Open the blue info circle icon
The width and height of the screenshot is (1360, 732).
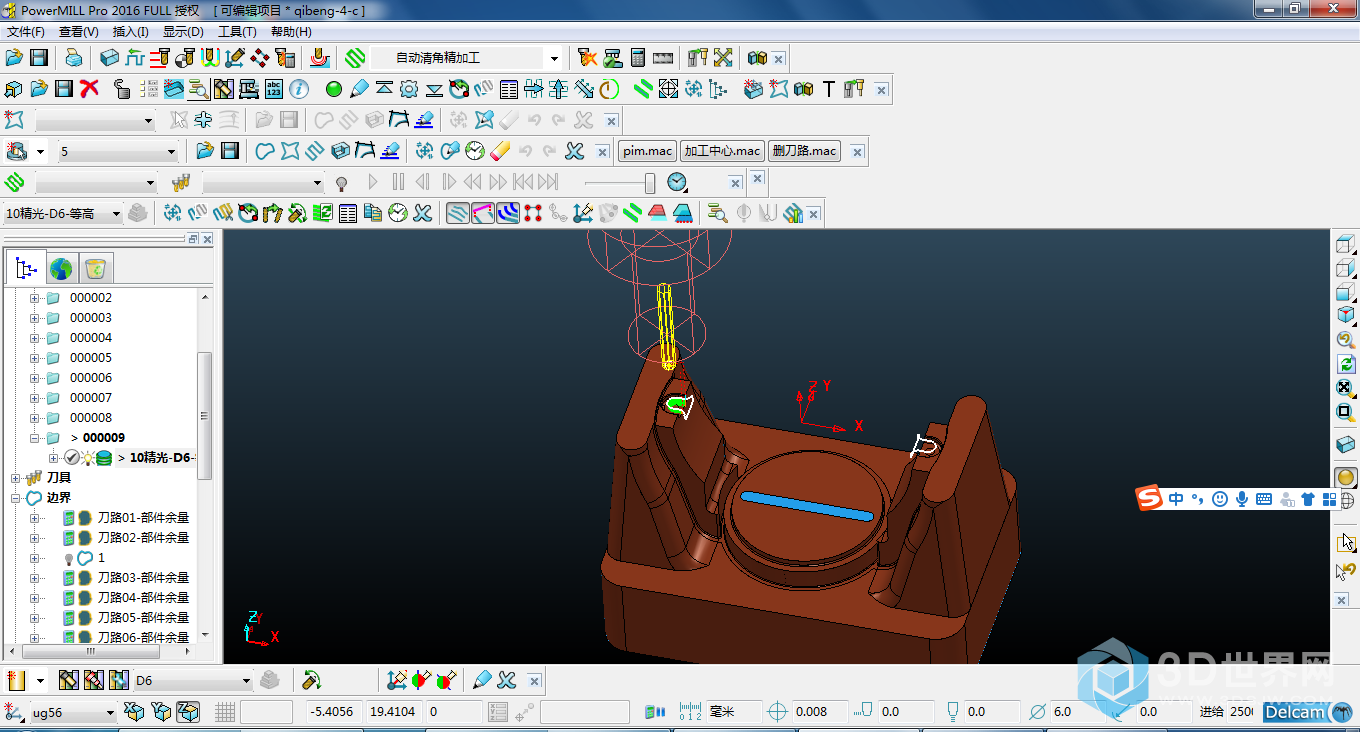click(x=298, y=89)
